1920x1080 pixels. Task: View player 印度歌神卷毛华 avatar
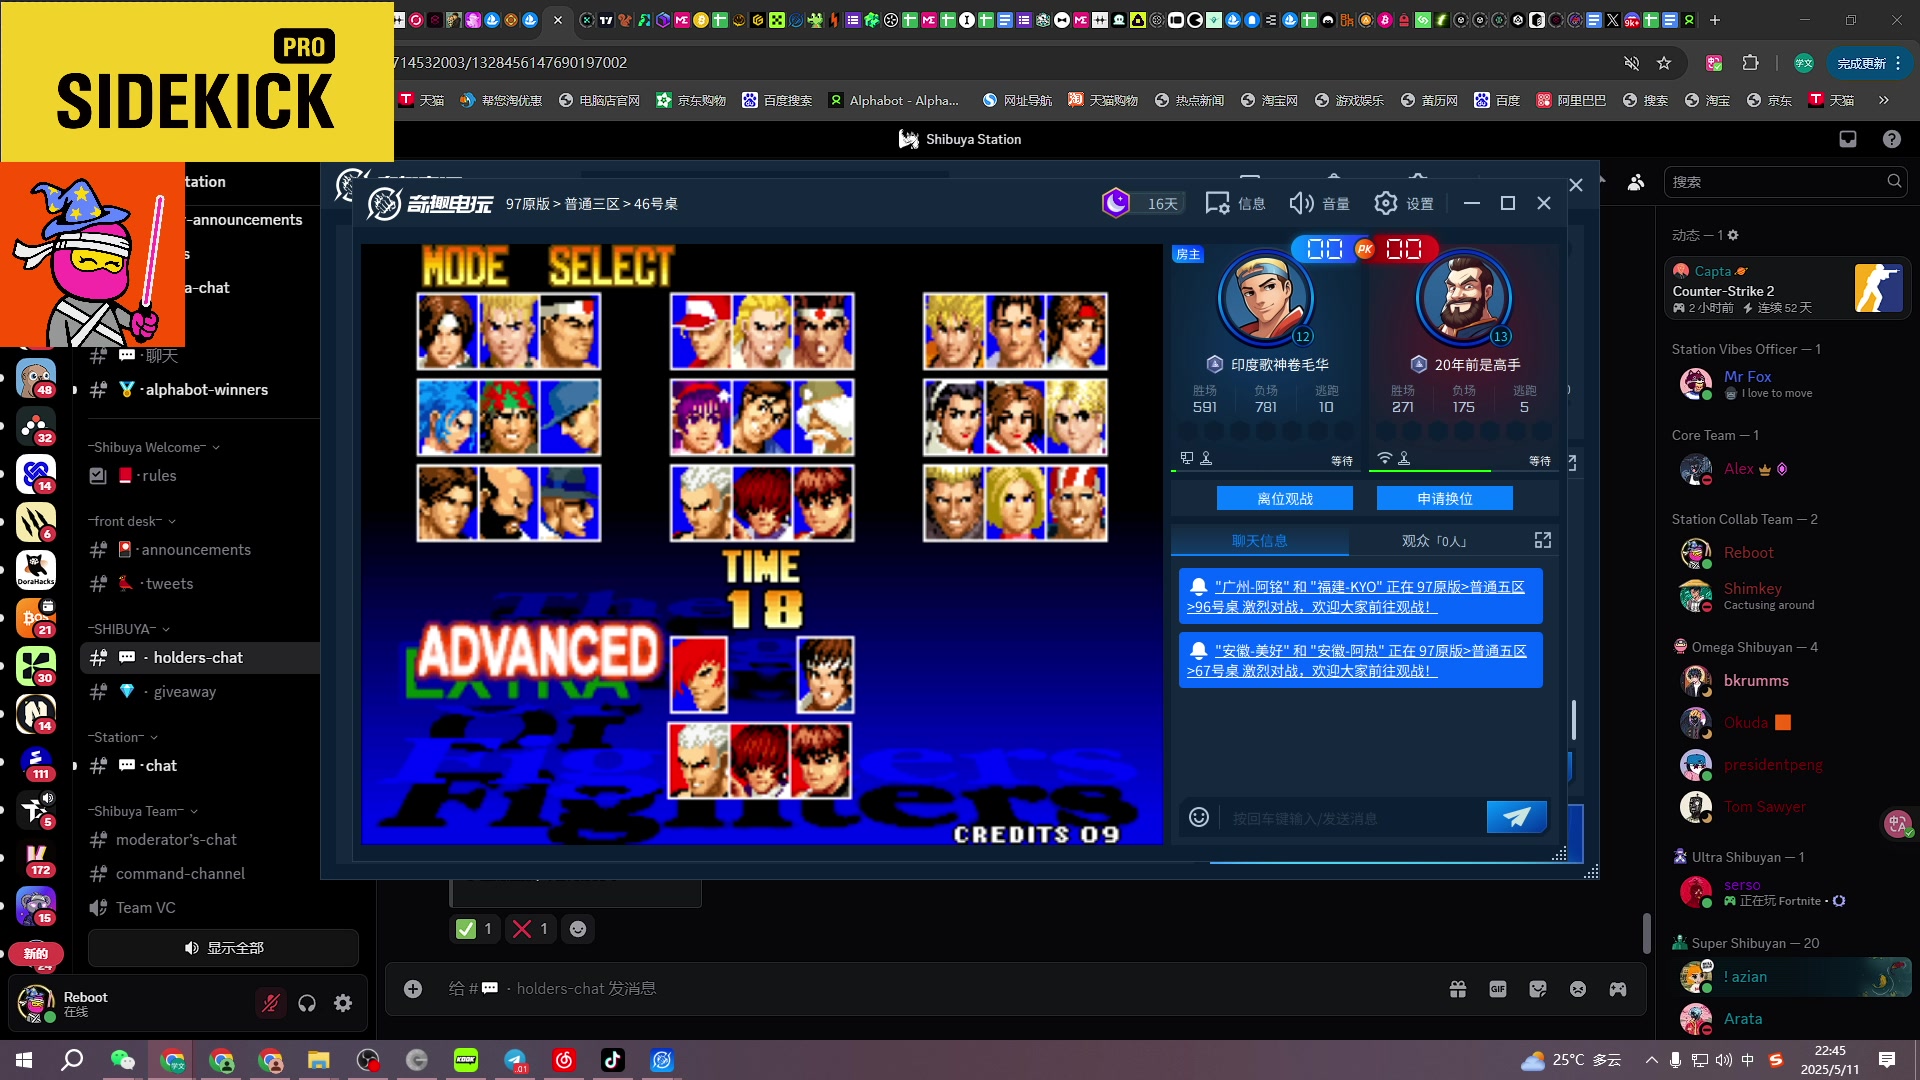1265,297
